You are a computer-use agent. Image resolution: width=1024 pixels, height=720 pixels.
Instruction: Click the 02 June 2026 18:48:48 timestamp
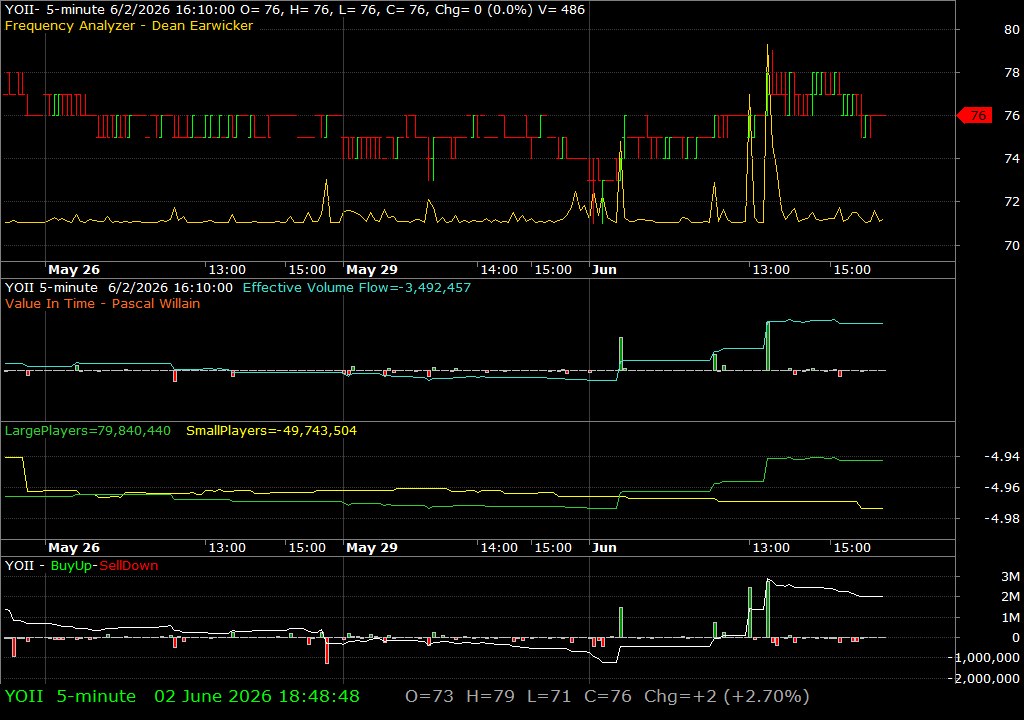pyautogui.click(x=257, y=696)
